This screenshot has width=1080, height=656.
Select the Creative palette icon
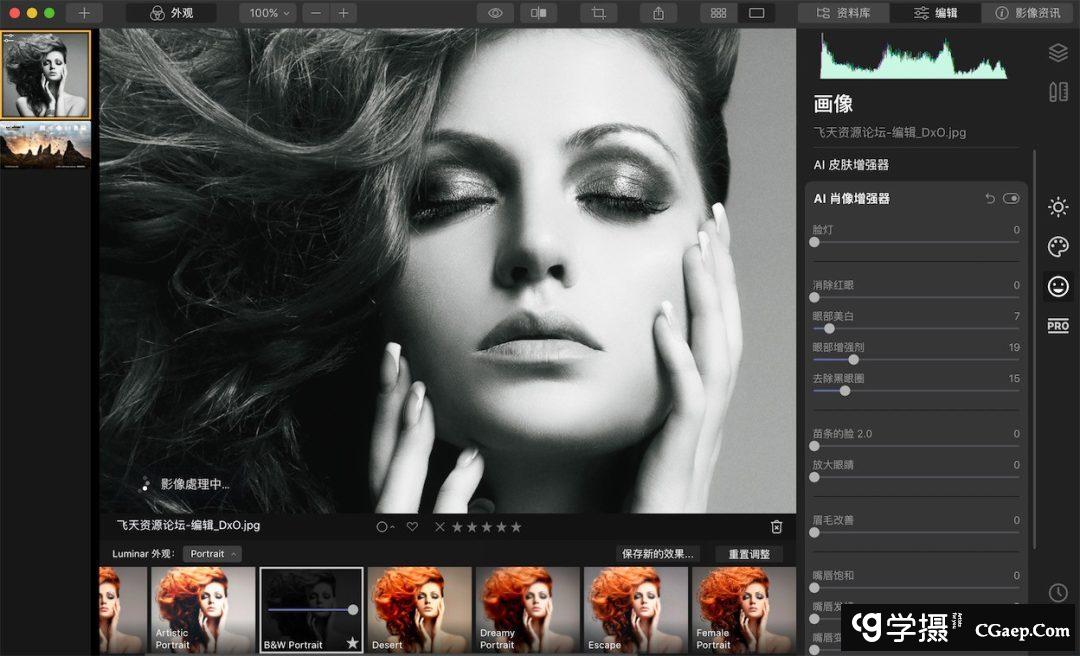(x=1057, y=247)
